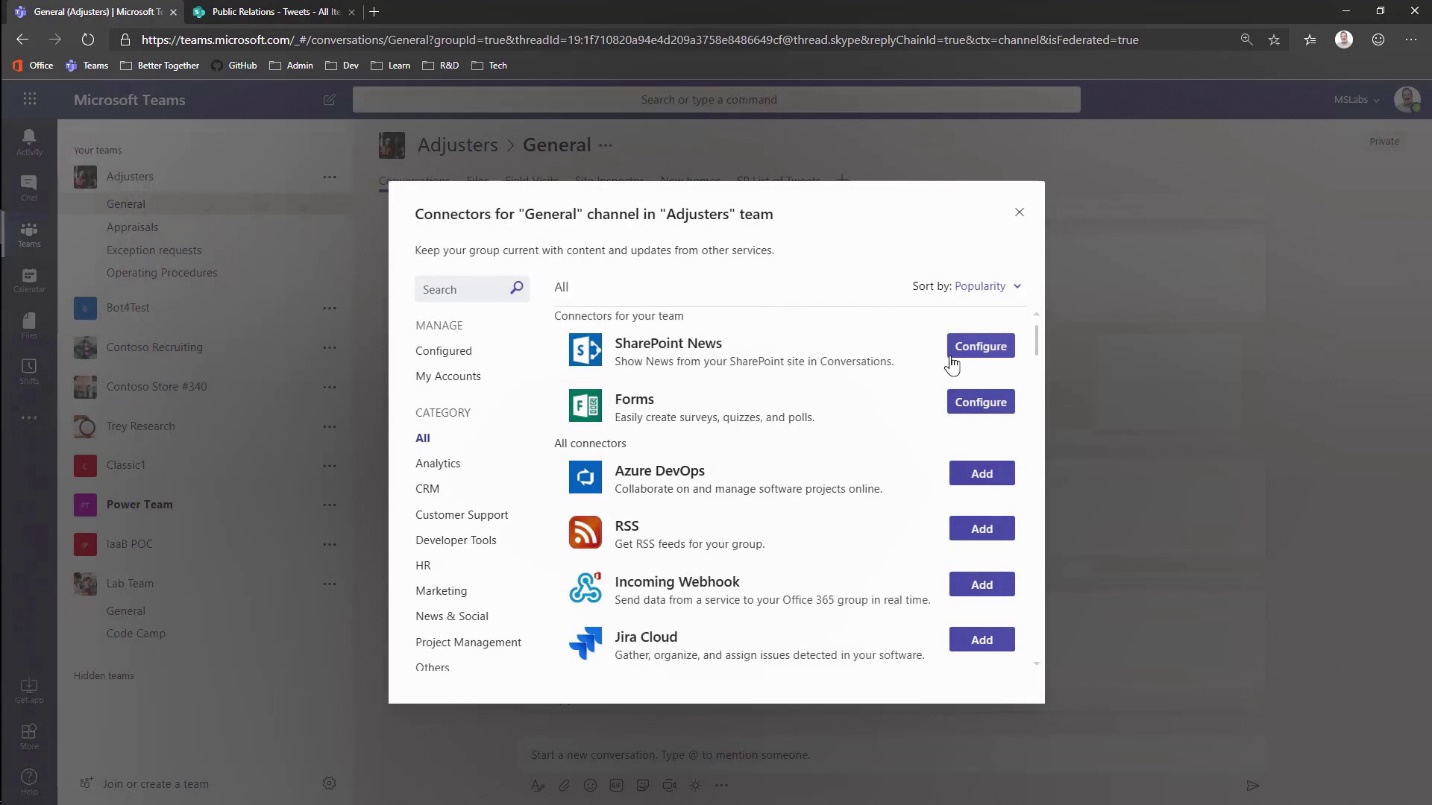Configure the Forms connector
The image size is (1432, 805).
981,402
